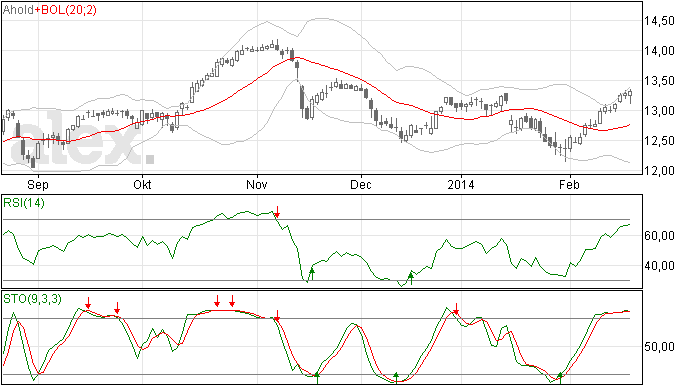This screenshot has height=387, width=690.
Task: Click the 50,00 stochastic axis value
Action: [659, 347]
